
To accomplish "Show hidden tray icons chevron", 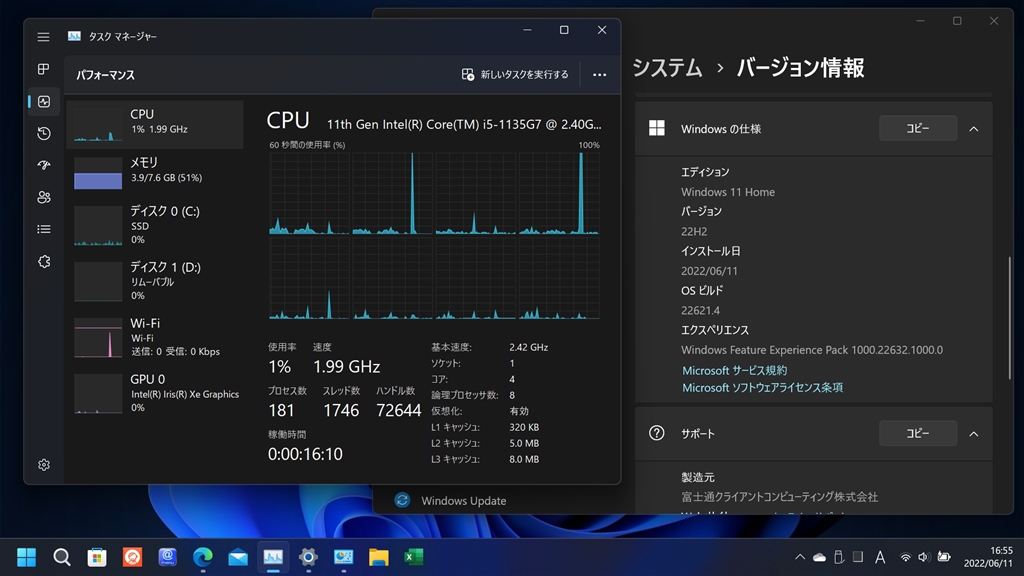I will coord(799,557).
